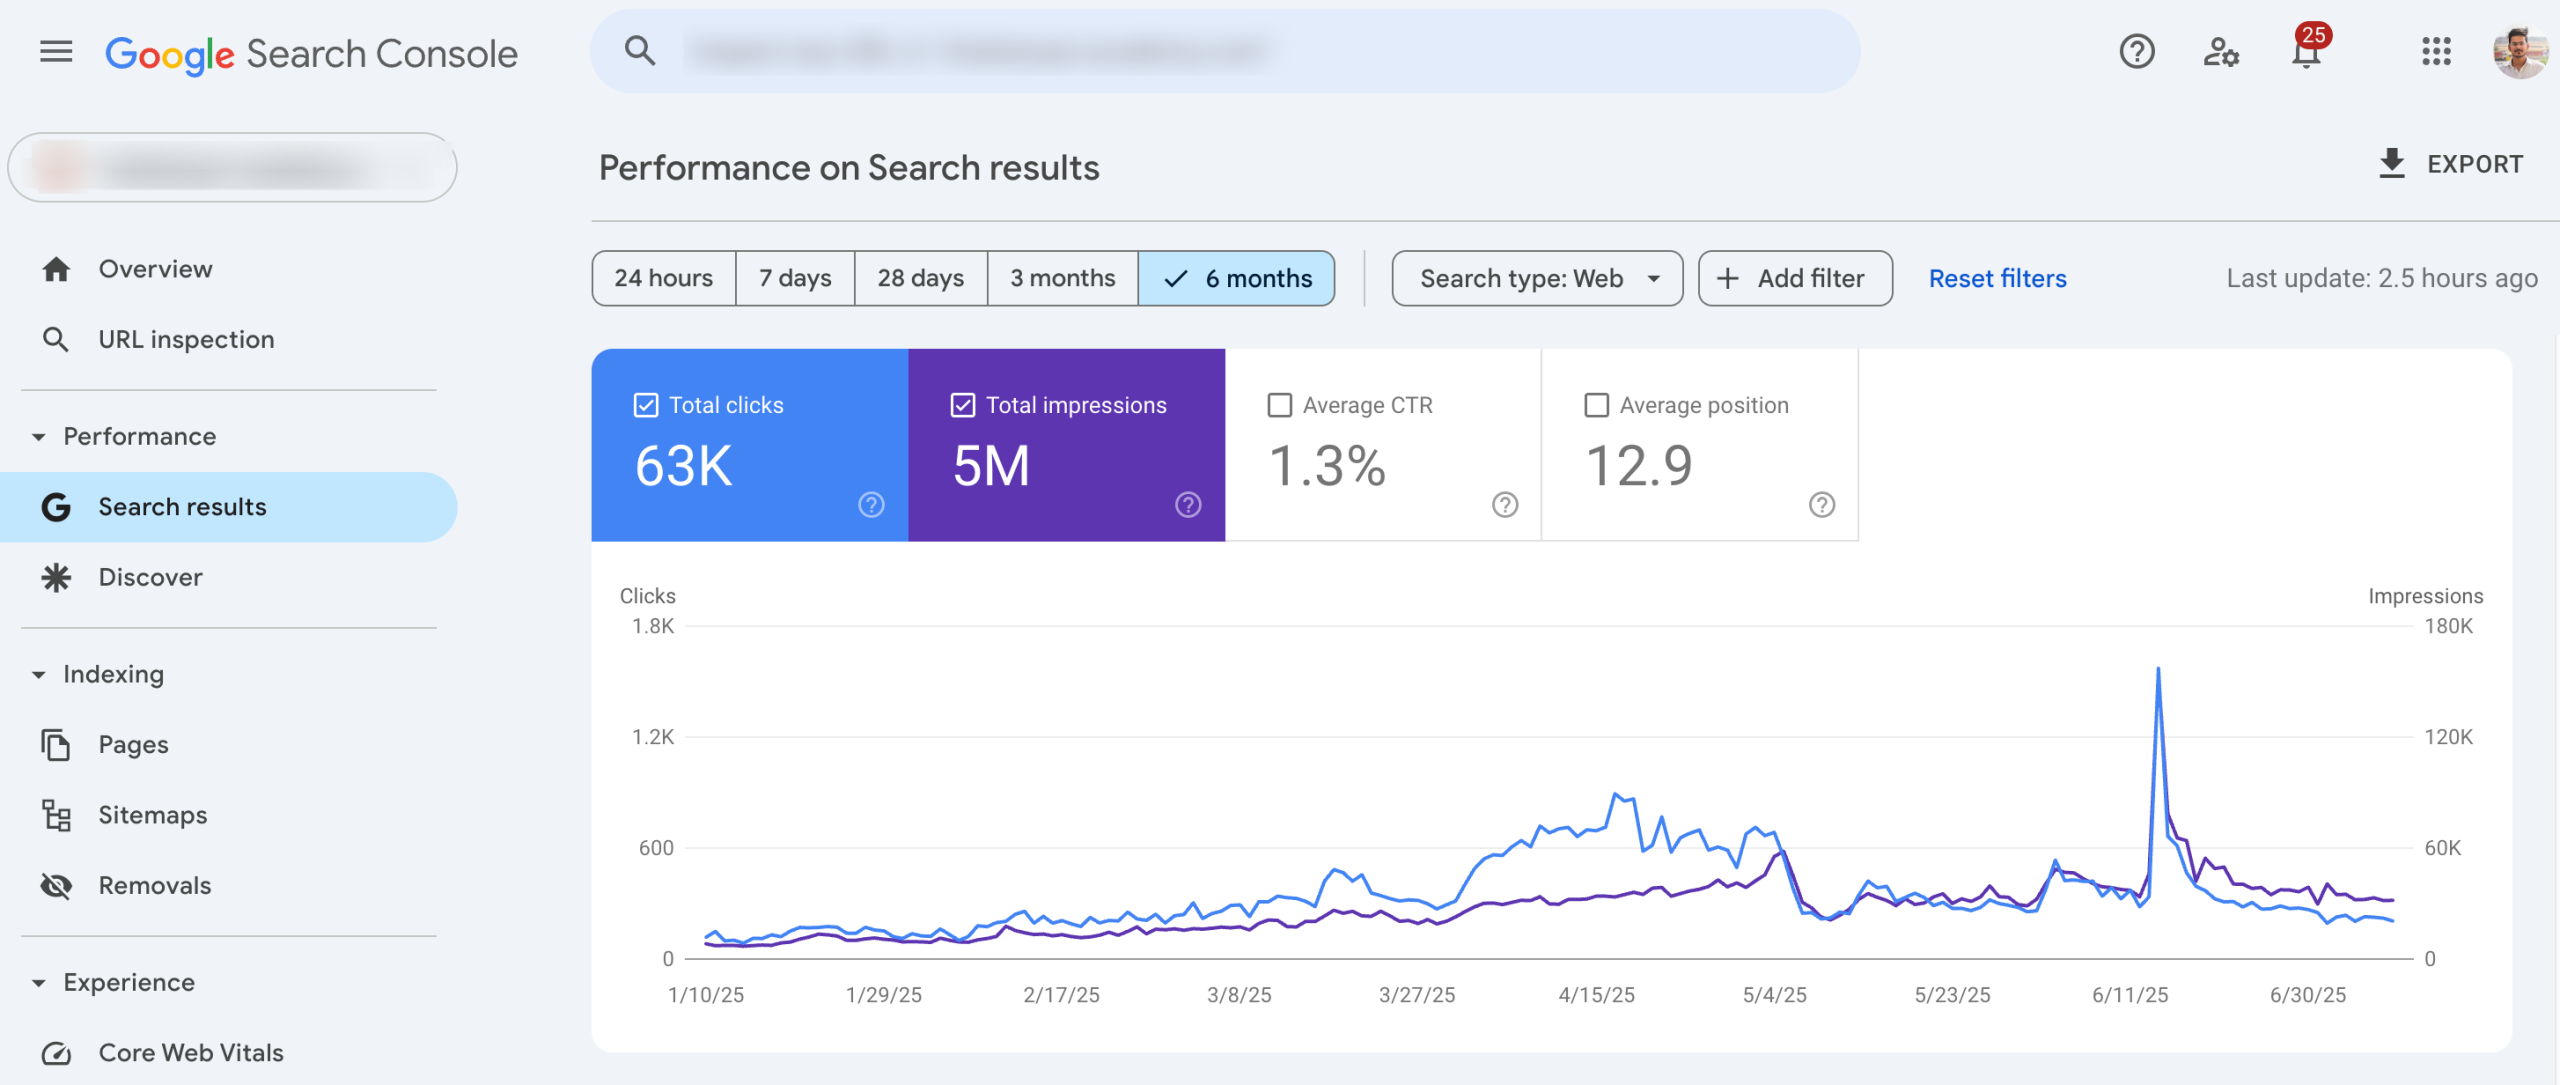Click the help question mark icon
Image resolution: width=2560 pixels, height=1085 pixels.
click(2136, 52)
